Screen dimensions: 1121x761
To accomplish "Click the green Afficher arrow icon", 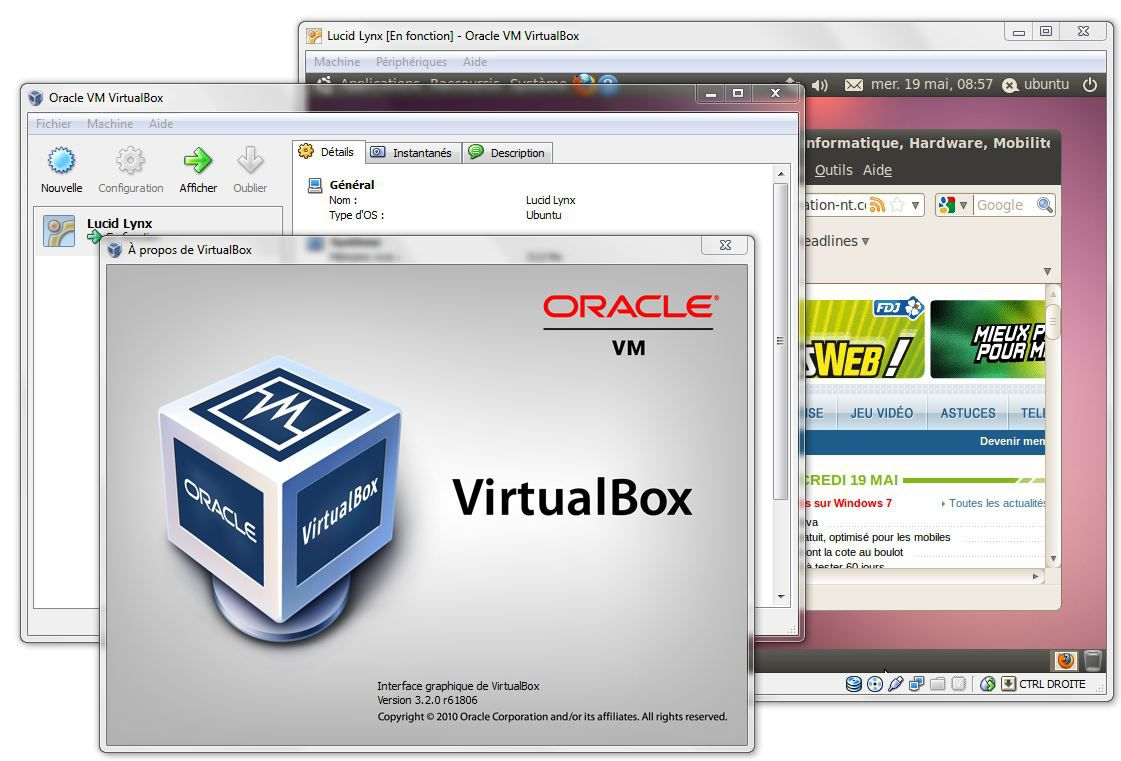I will [x=198, y=161].
